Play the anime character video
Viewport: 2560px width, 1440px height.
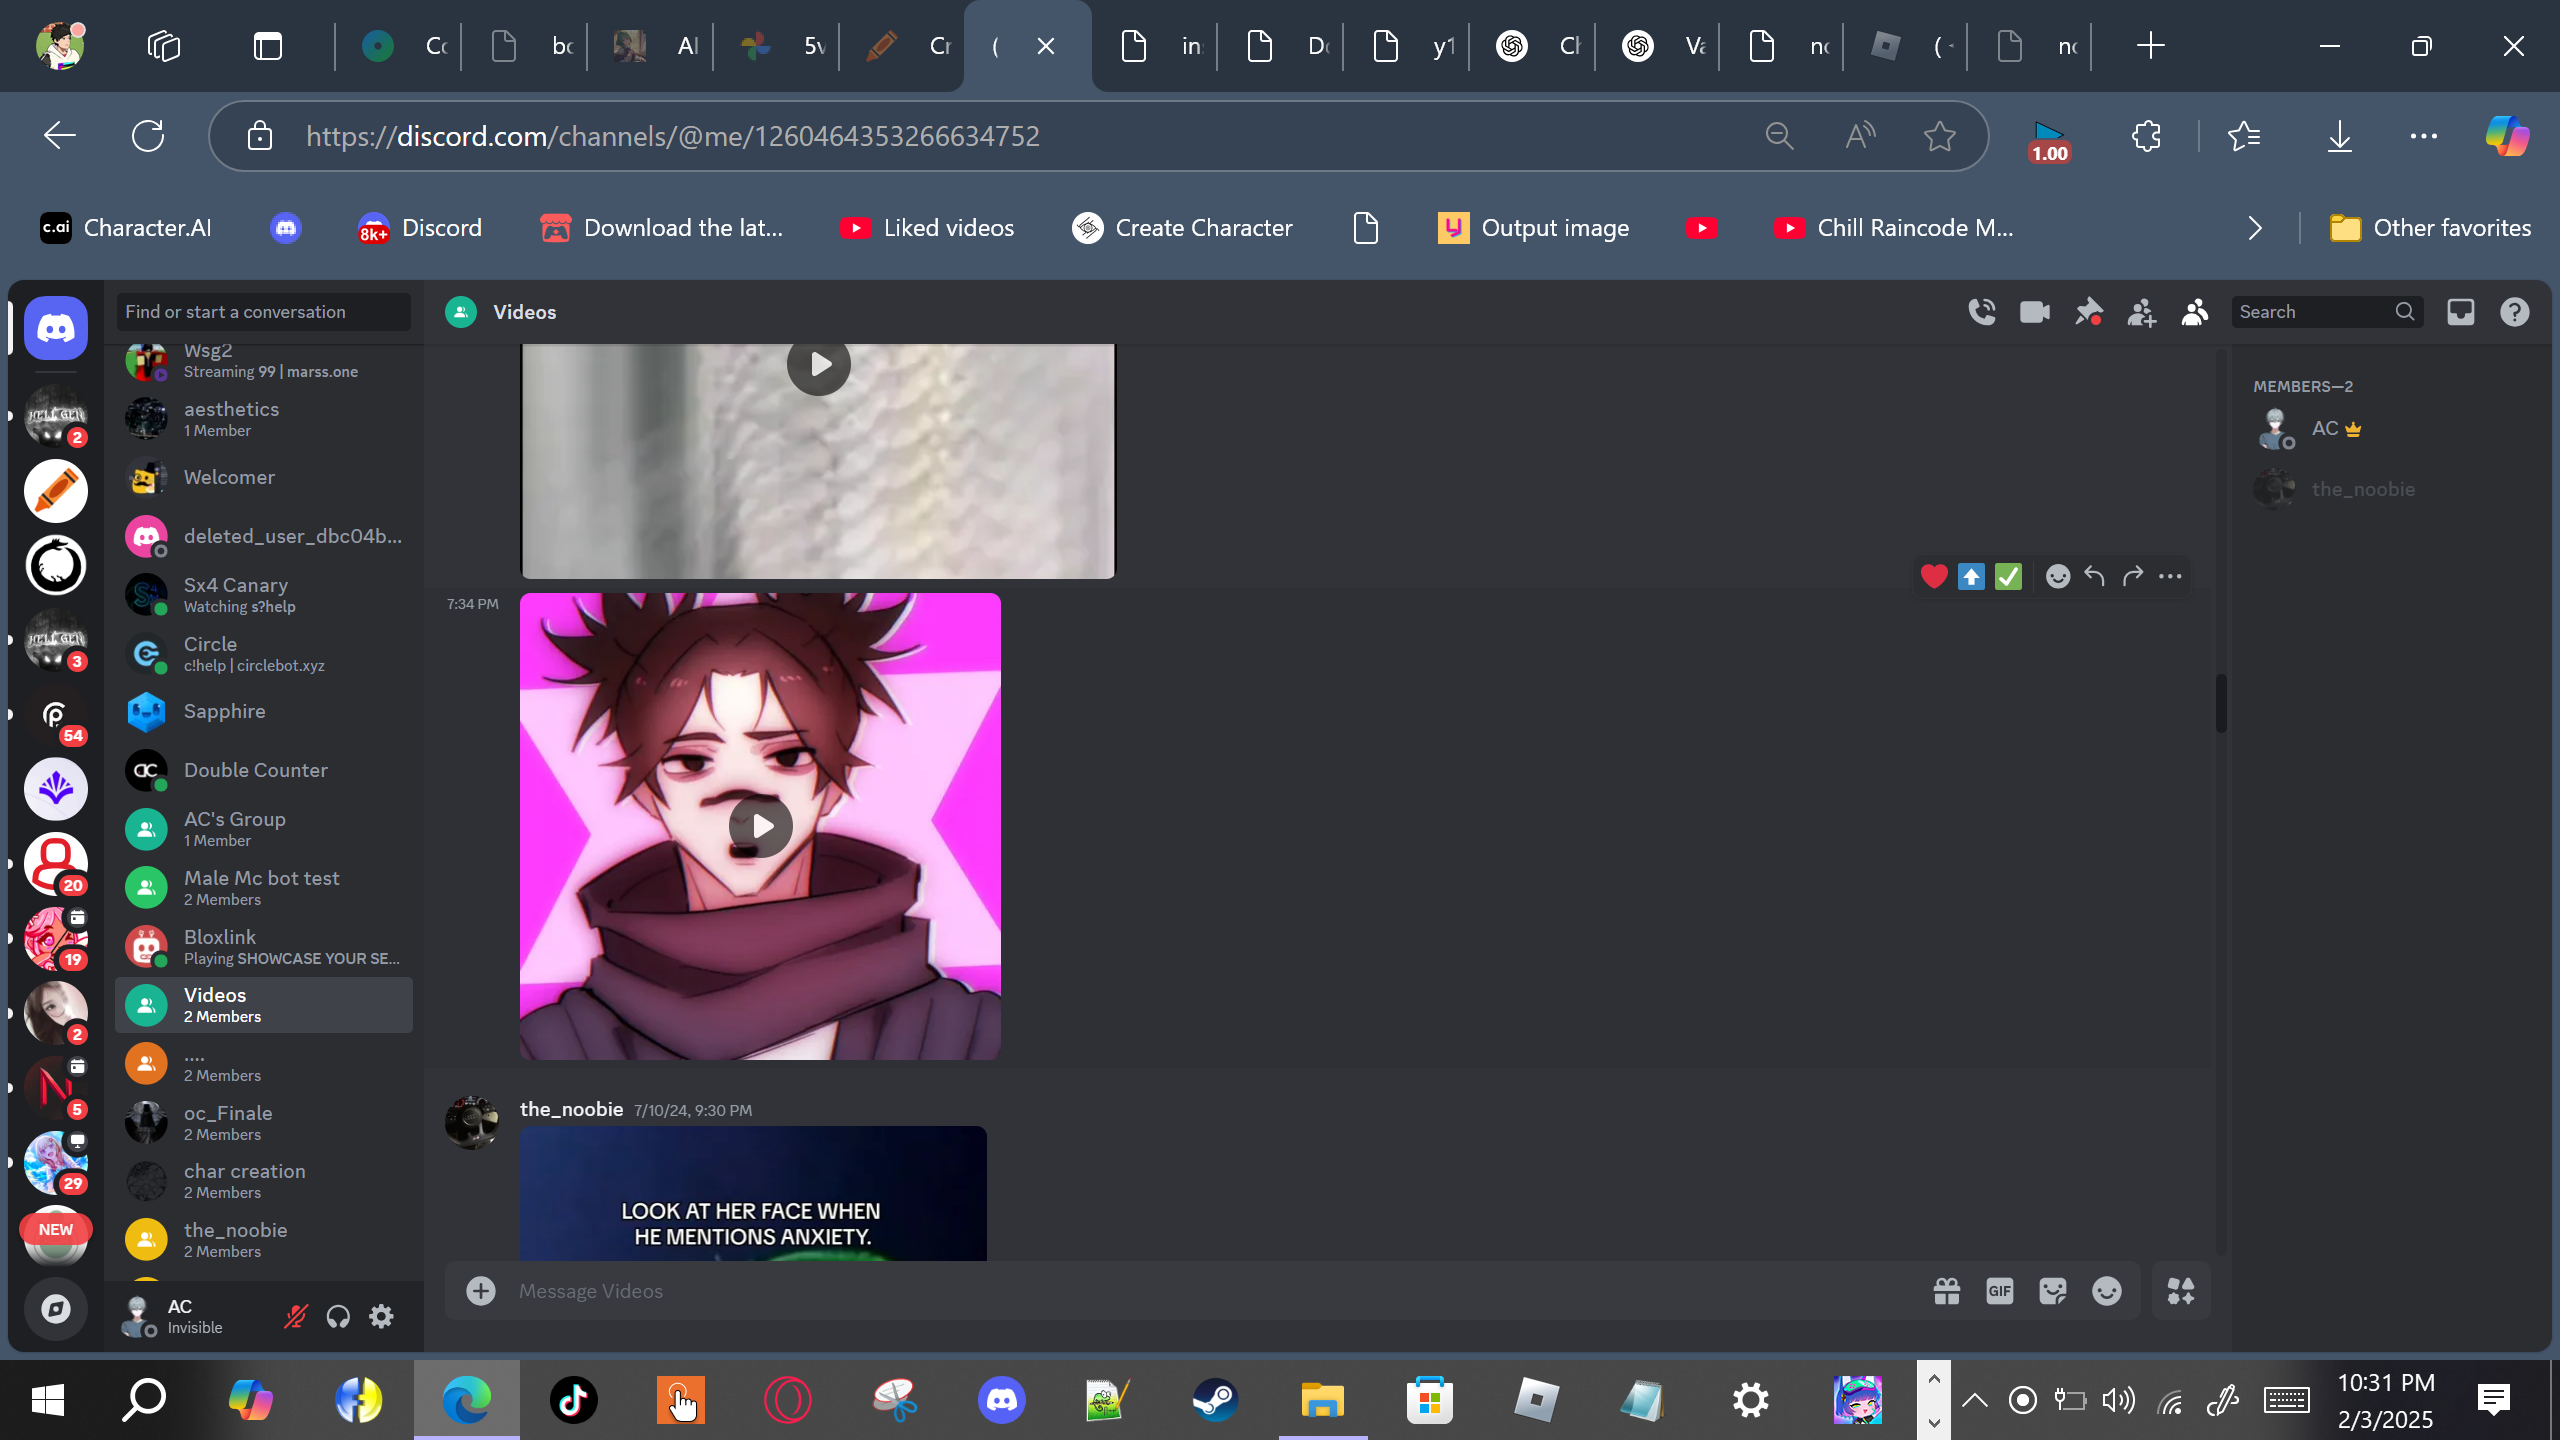(761, 826)
